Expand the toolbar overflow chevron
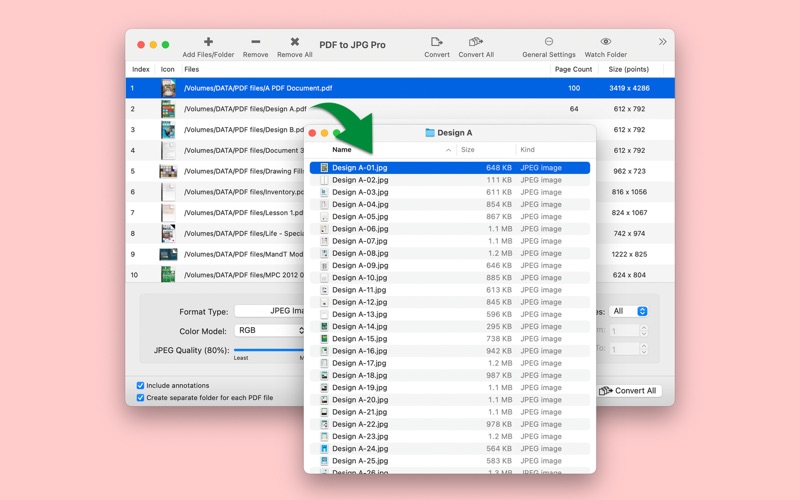 tap(662, 42)
